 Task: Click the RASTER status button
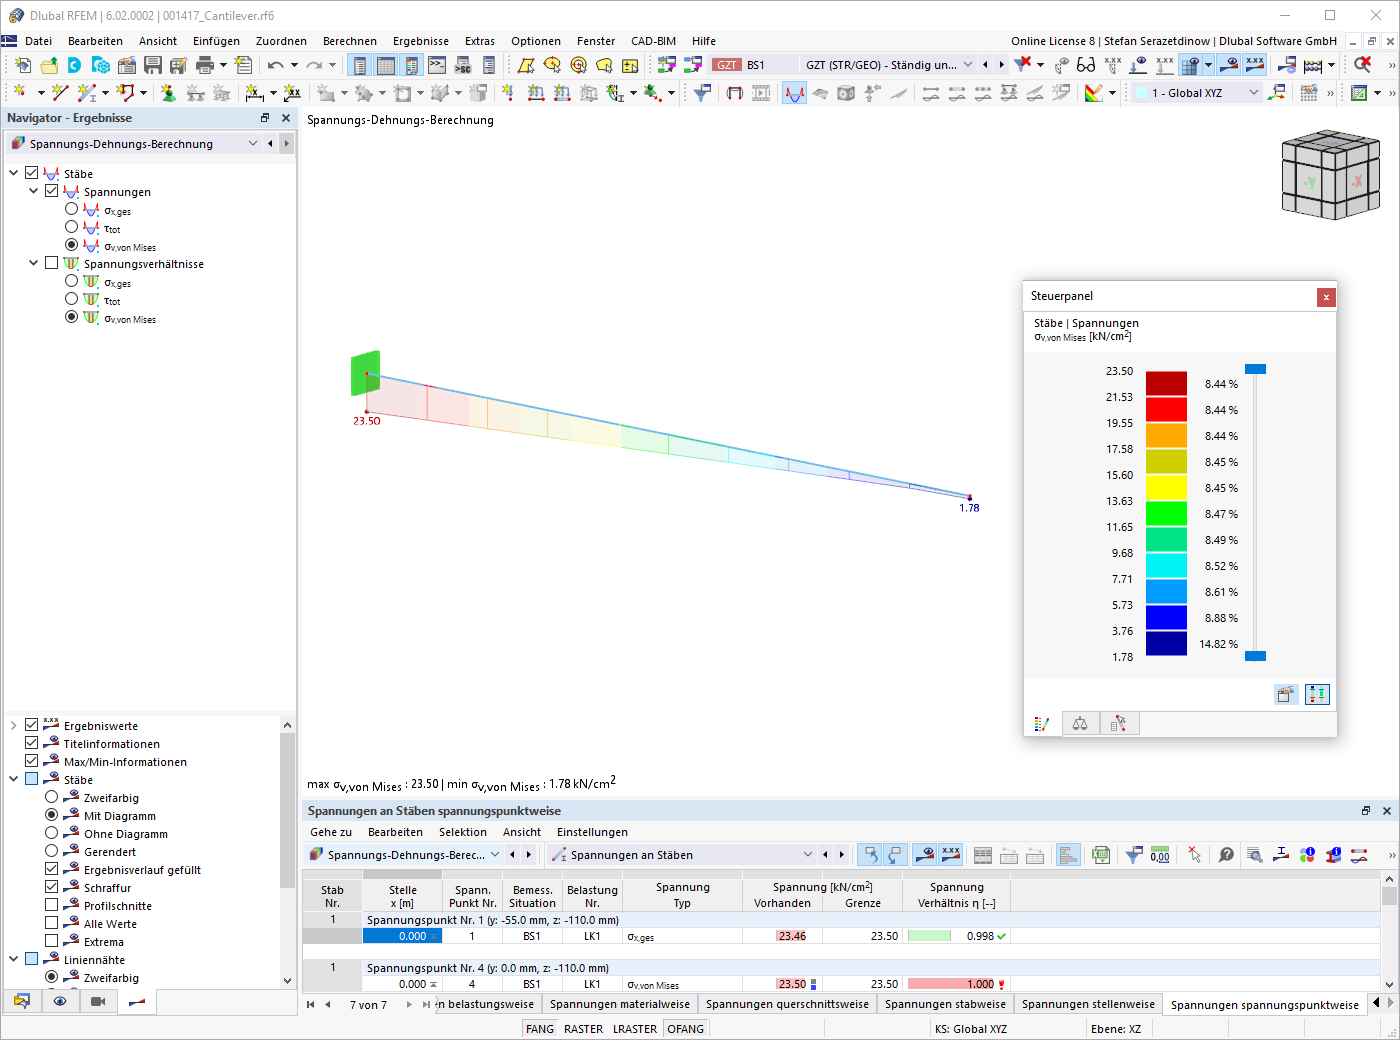(x=584, y=1029)
